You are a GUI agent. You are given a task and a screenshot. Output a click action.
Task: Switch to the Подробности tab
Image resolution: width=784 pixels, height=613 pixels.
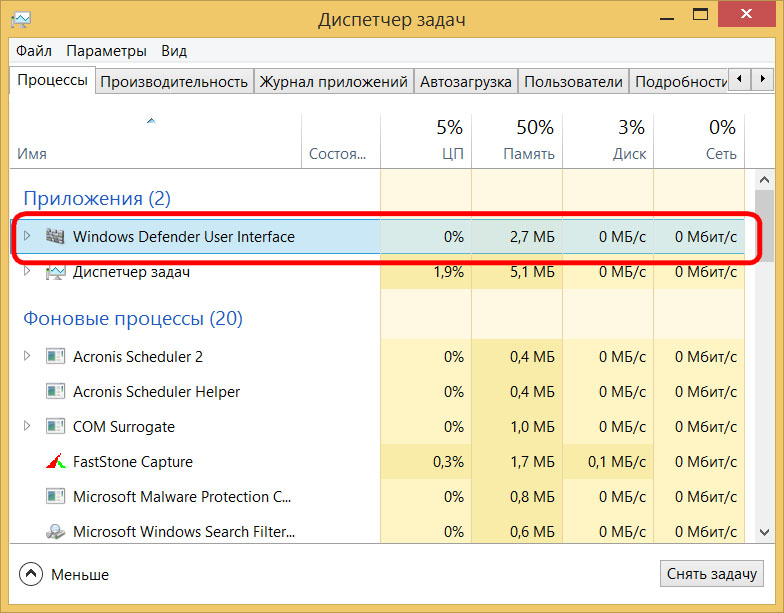click(679, 82)
